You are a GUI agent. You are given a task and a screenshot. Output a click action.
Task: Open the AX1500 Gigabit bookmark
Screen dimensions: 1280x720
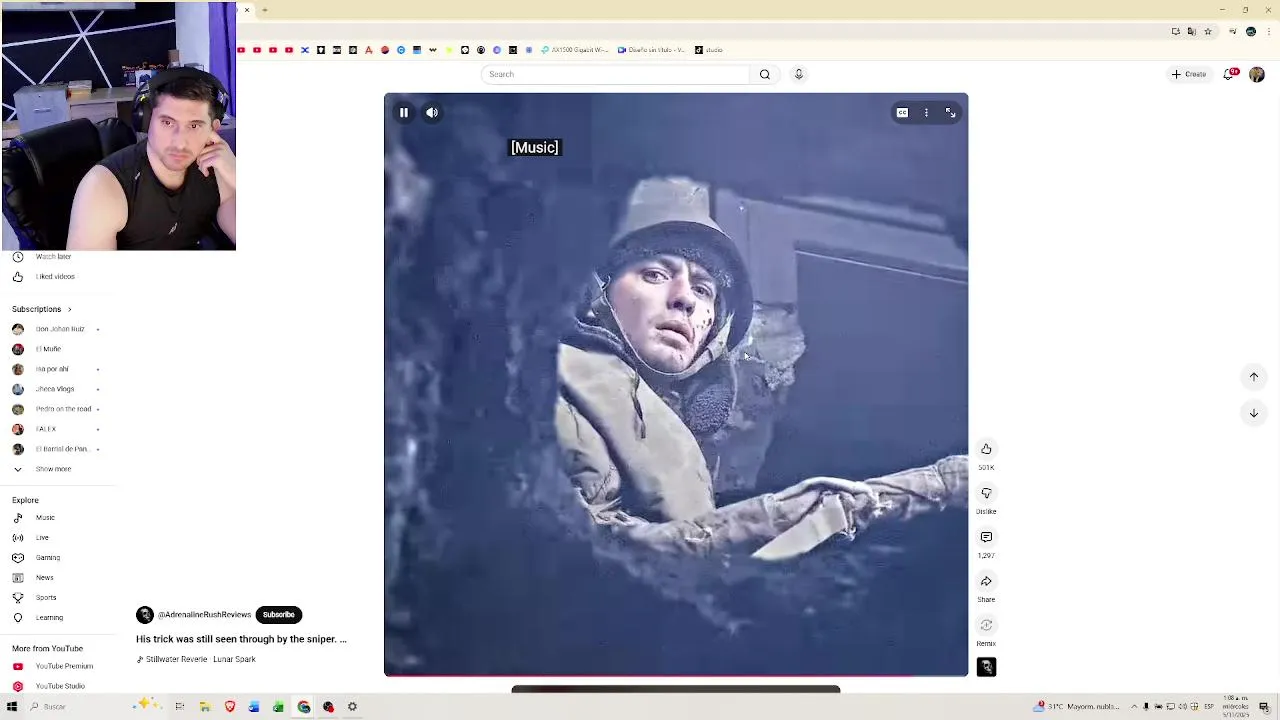[574, 50]
